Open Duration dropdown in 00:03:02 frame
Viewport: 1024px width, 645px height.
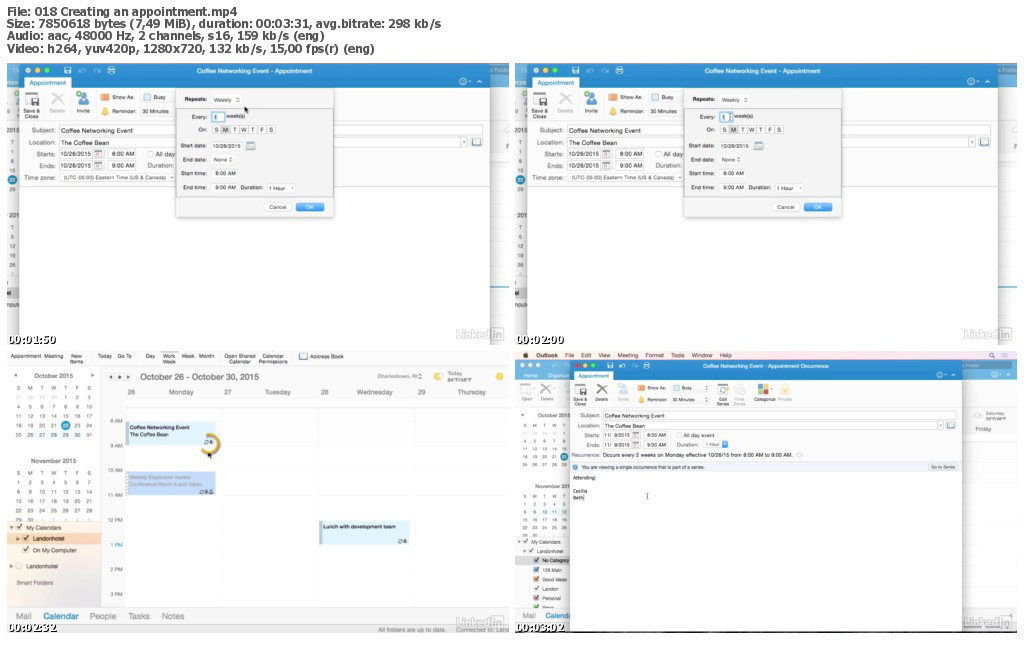[716, 445]
